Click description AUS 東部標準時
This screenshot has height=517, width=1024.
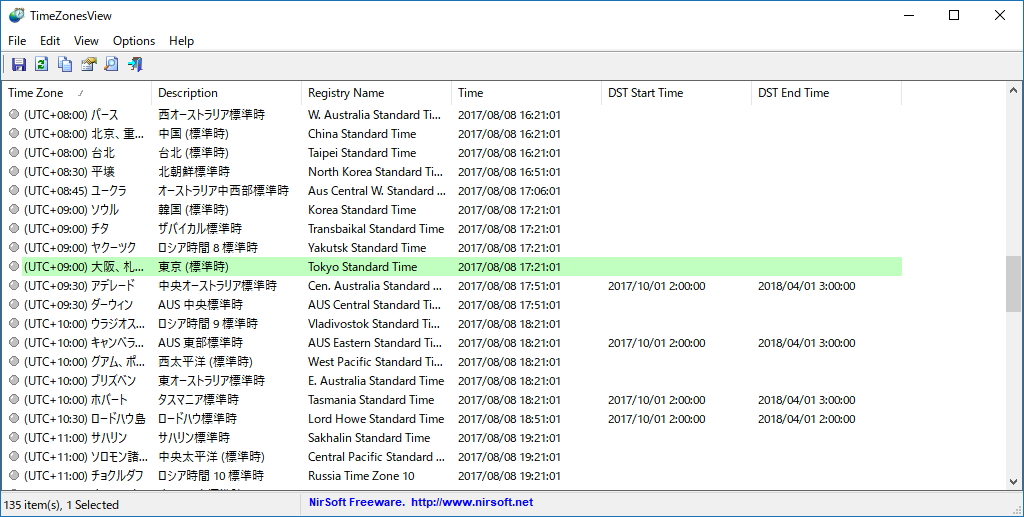click(x=200, y=343)
